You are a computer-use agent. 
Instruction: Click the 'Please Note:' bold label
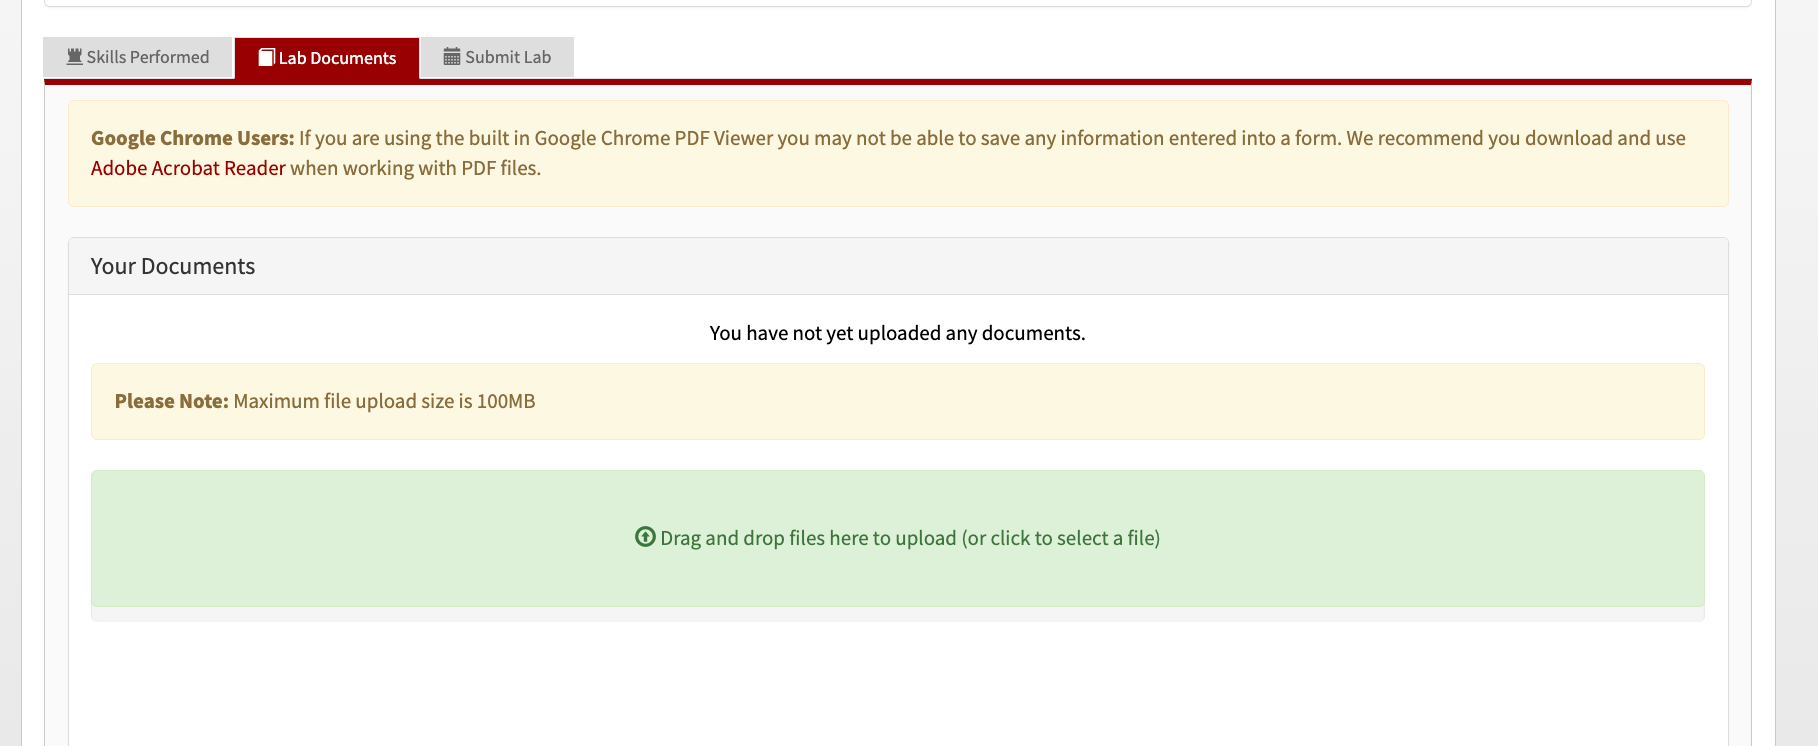click(x=172, y=401)
